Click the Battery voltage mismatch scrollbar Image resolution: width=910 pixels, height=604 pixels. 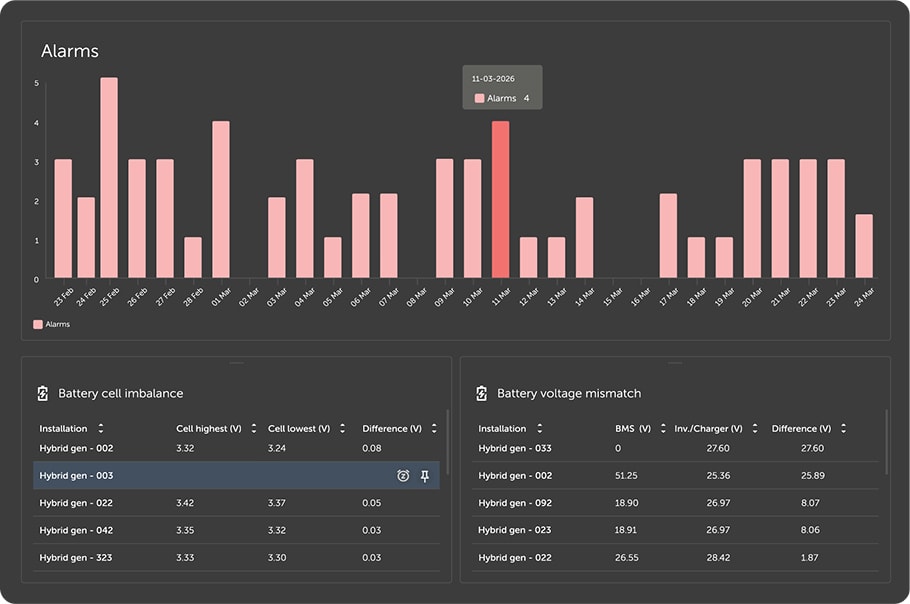click(886, 443)
